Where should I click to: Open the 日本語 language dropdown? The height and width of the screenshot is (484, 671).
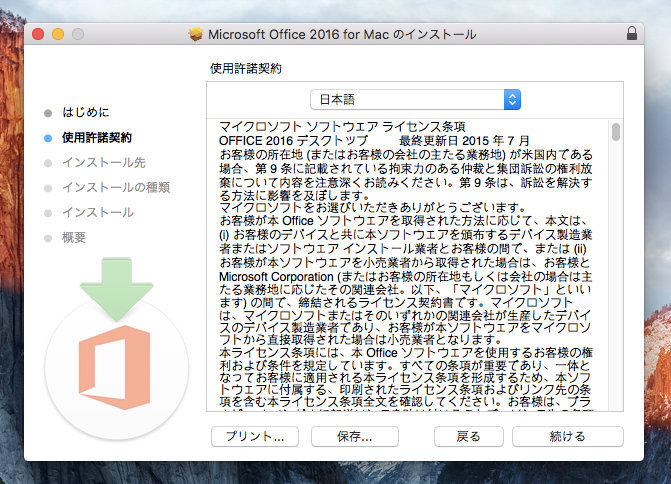point(415,100)
